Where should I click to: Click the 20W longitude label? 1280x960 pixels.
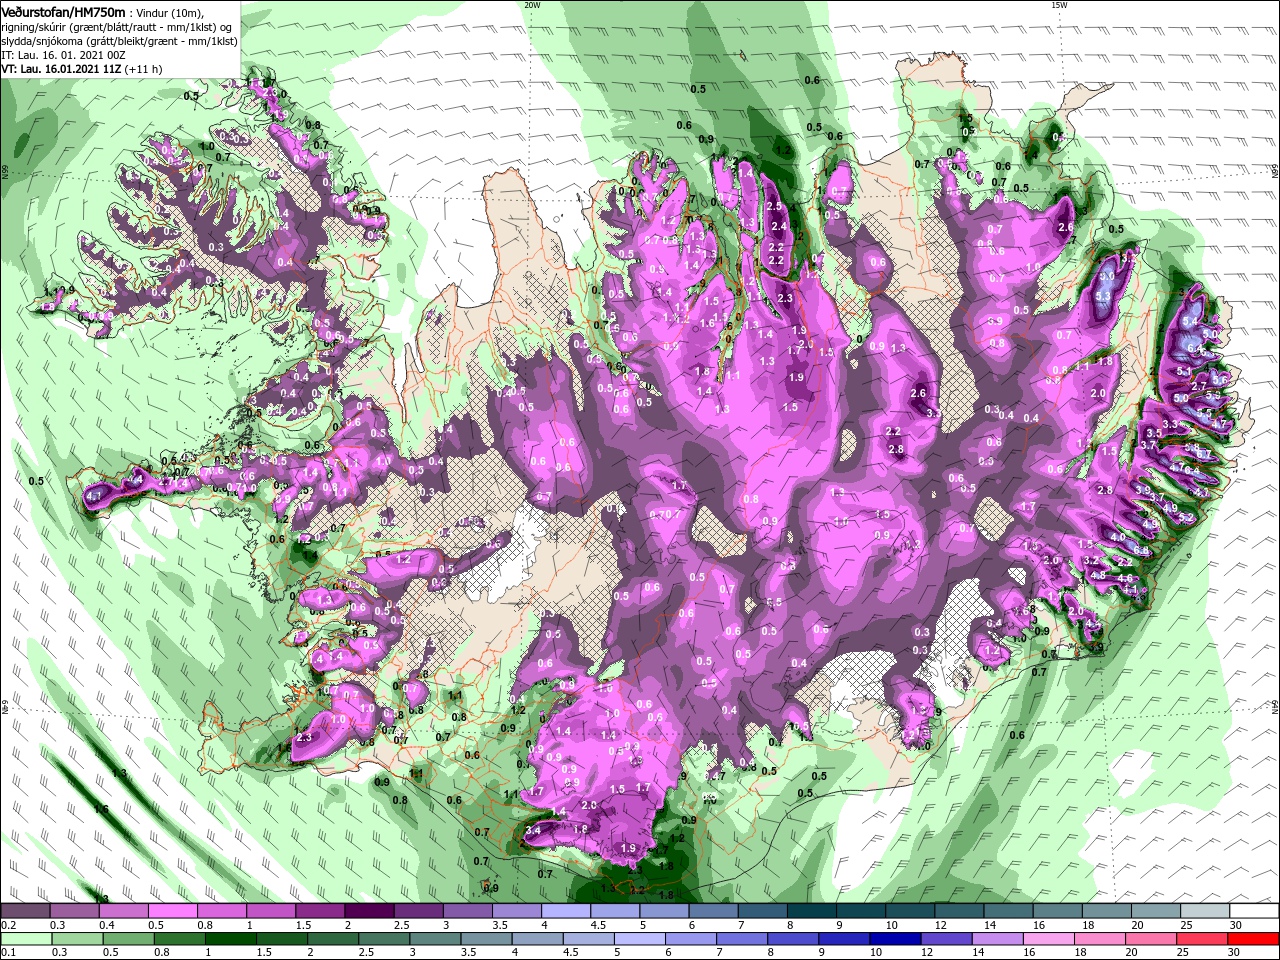tap(532, 5)
